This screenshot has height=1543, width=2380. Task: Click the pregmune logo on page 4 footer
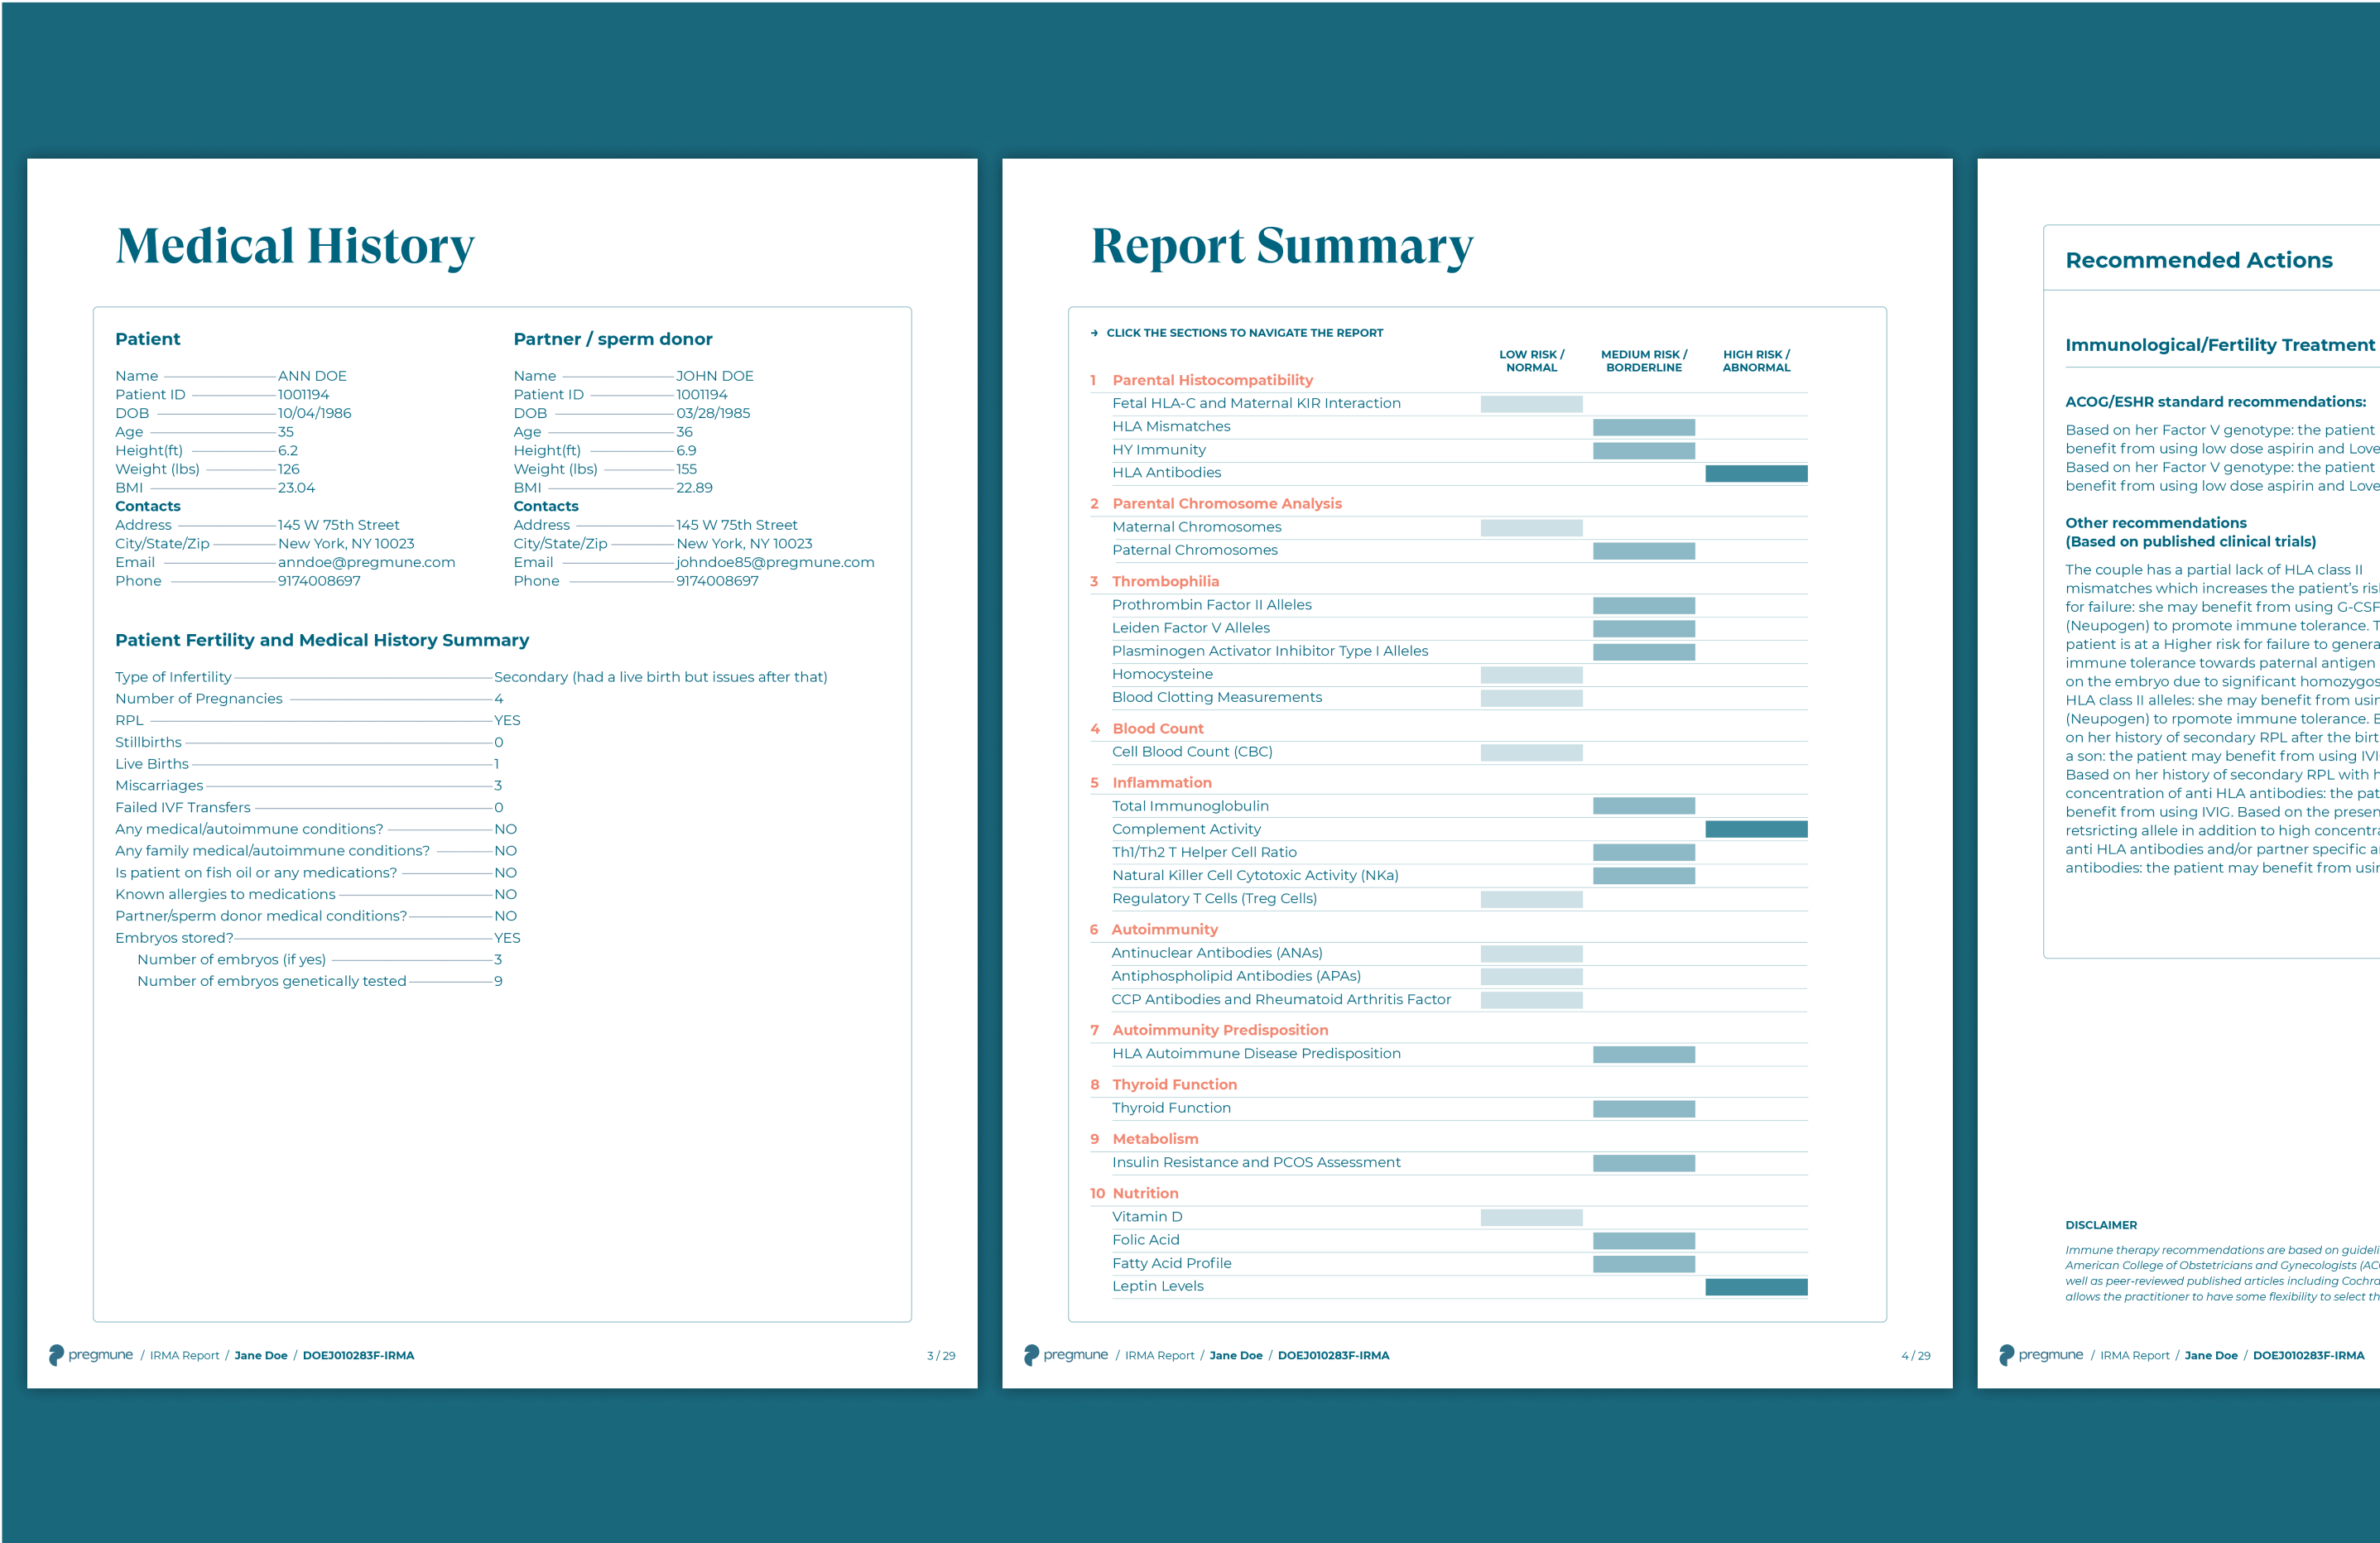[x=1065, y=1355]
